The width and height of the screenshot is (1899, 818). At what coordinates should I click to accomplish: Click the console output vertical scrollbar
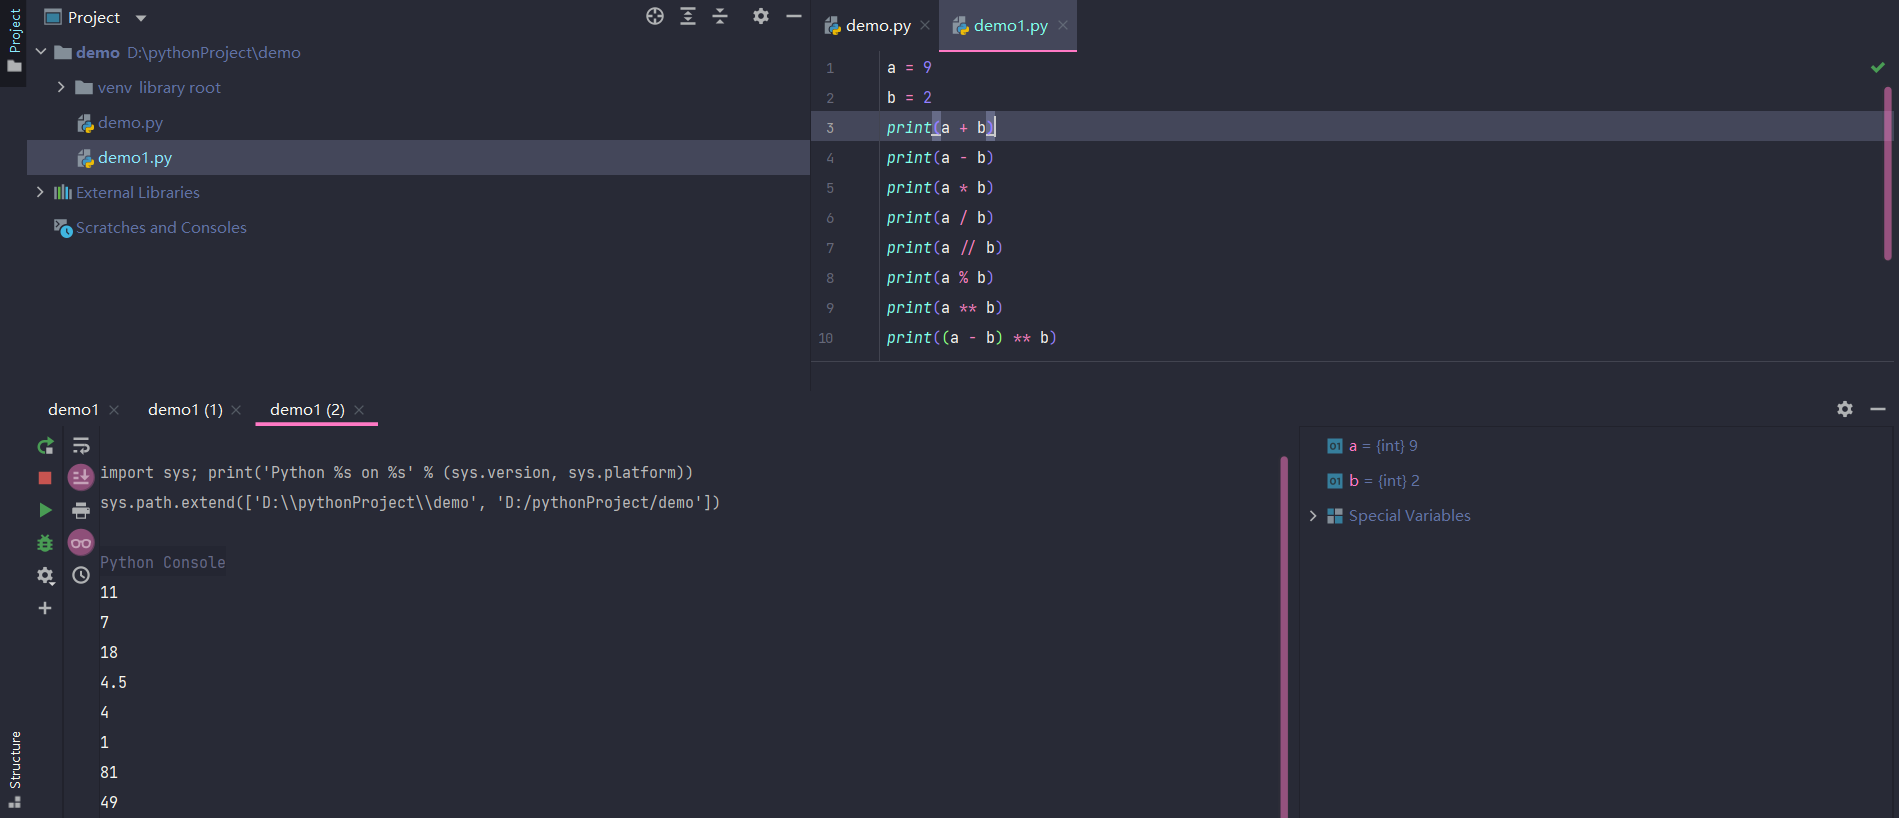1284,637
